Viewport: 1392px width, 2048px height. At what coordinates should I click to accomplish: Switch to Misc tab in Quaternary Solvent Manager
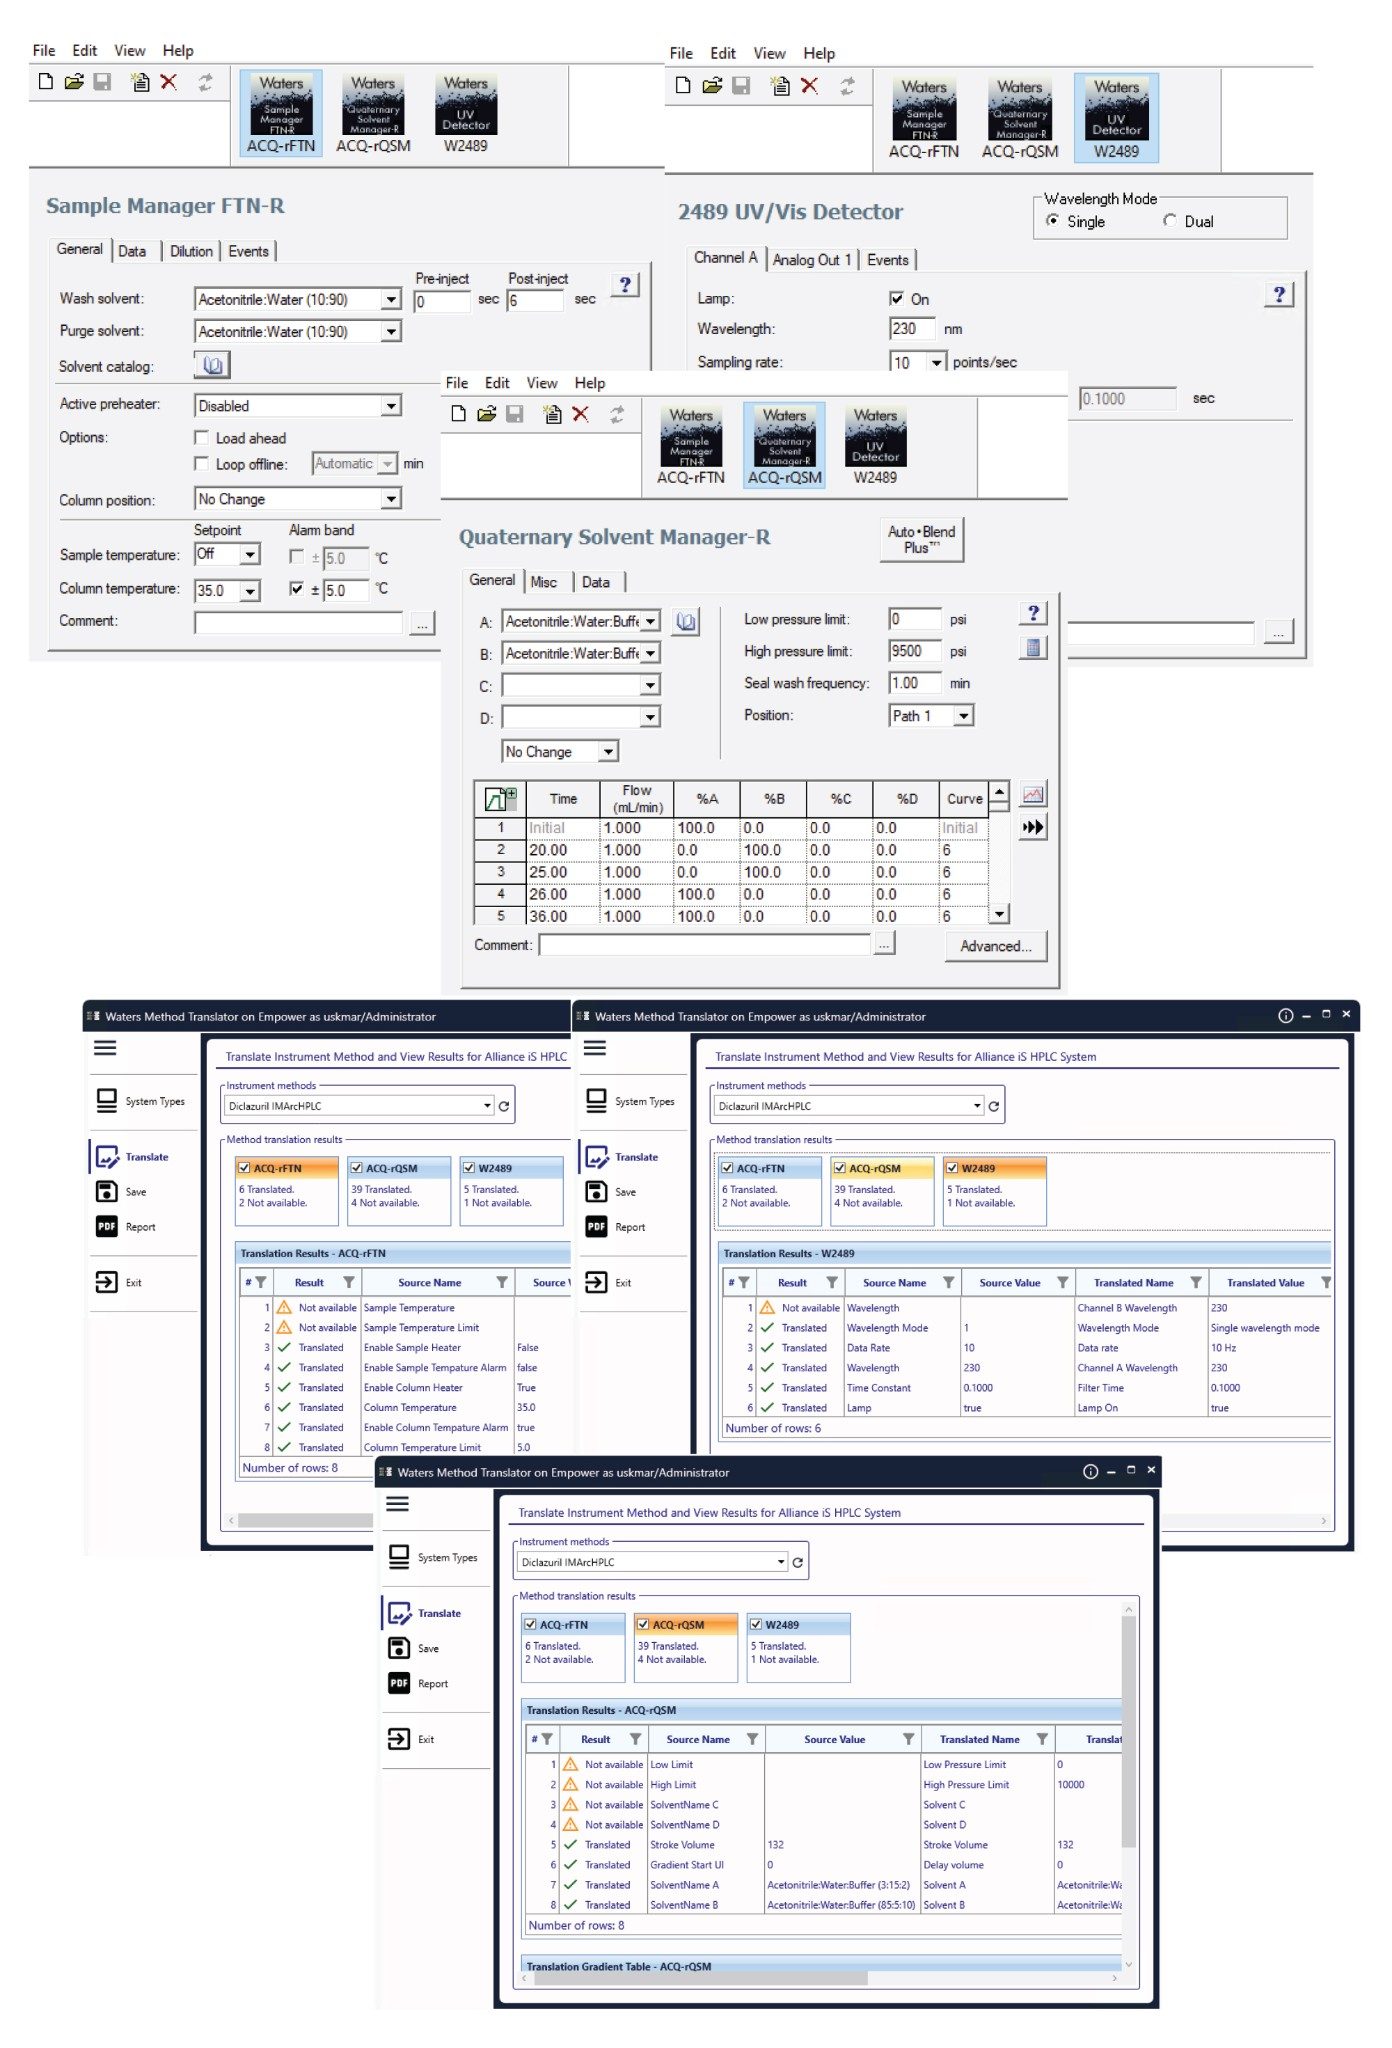pyautogui.click(x=544, y=582)
